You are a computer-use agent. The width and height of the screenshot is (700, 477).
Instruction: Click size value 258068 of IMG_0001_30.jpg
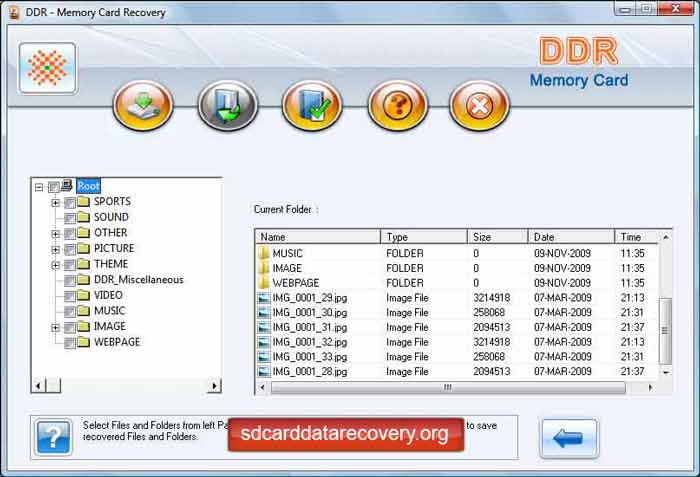pyautogui.click(x=489, y=313)
